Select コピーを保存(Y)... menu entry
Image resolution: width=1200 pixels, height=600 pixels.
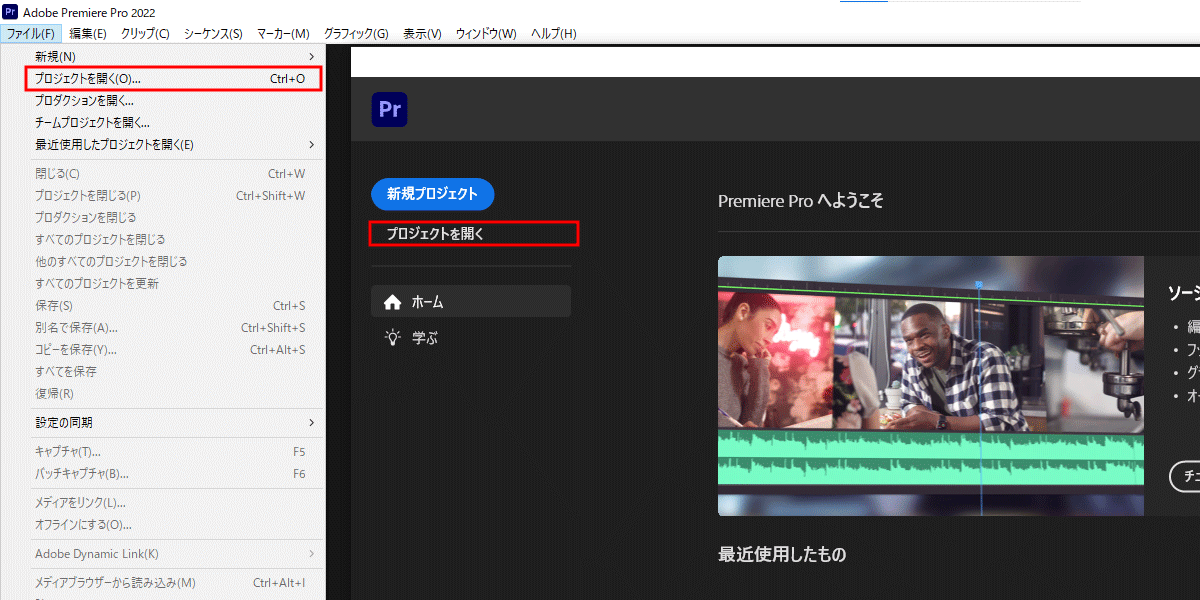click(x=174, y=349)
